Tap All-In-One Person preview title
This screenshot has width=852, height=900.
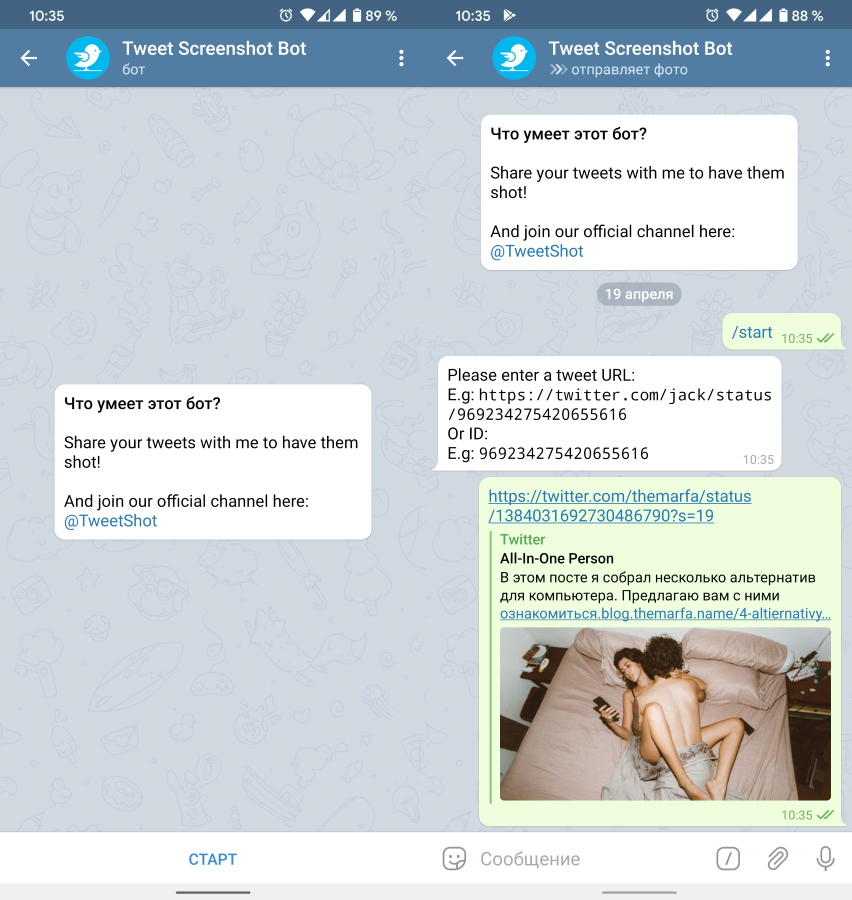pyautogui.click(x=556, y=558)
